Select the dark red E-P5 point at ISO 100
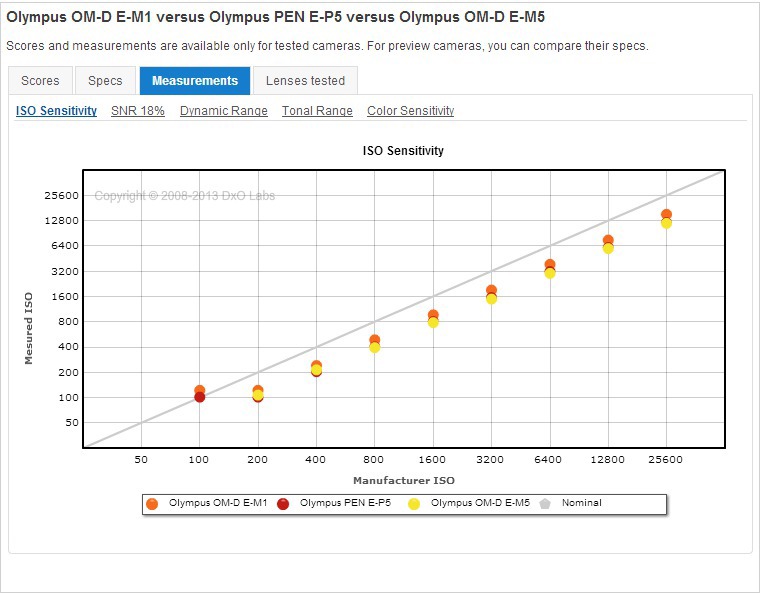This screenshot has width=766, height=594. pos(199,397)
